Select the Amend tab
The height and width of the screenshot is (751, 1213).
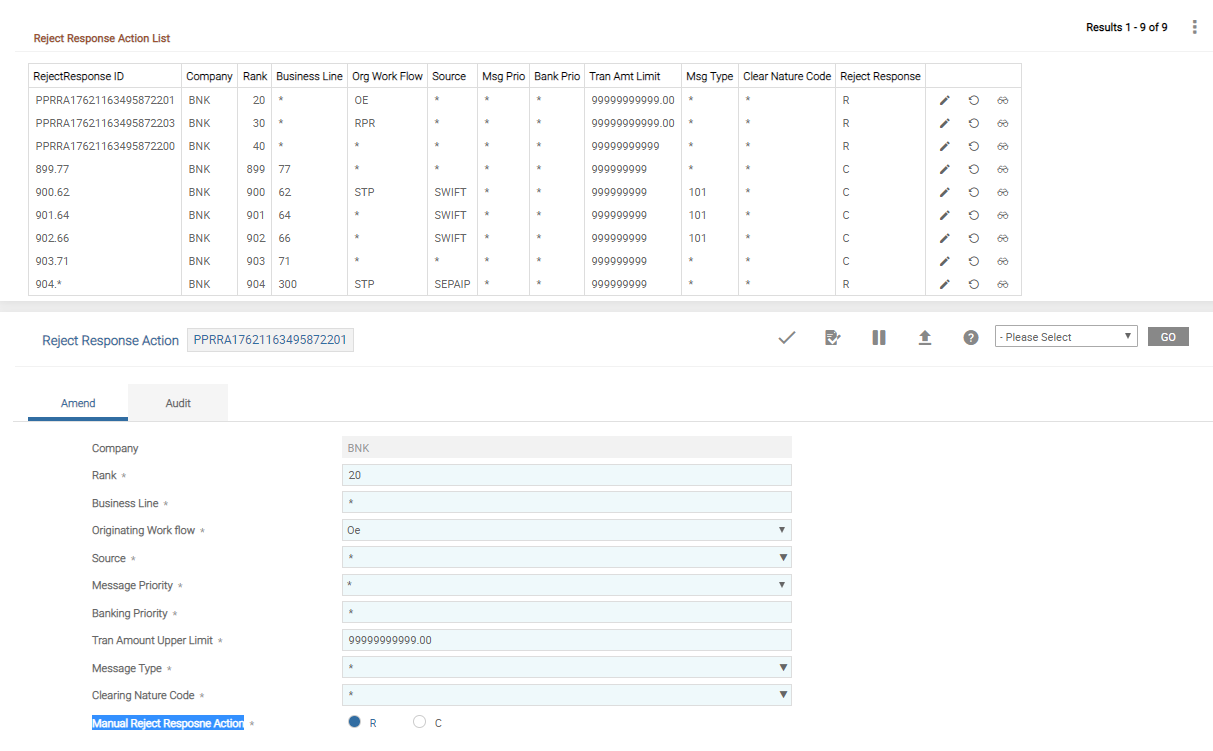click(x=78, y=403)
